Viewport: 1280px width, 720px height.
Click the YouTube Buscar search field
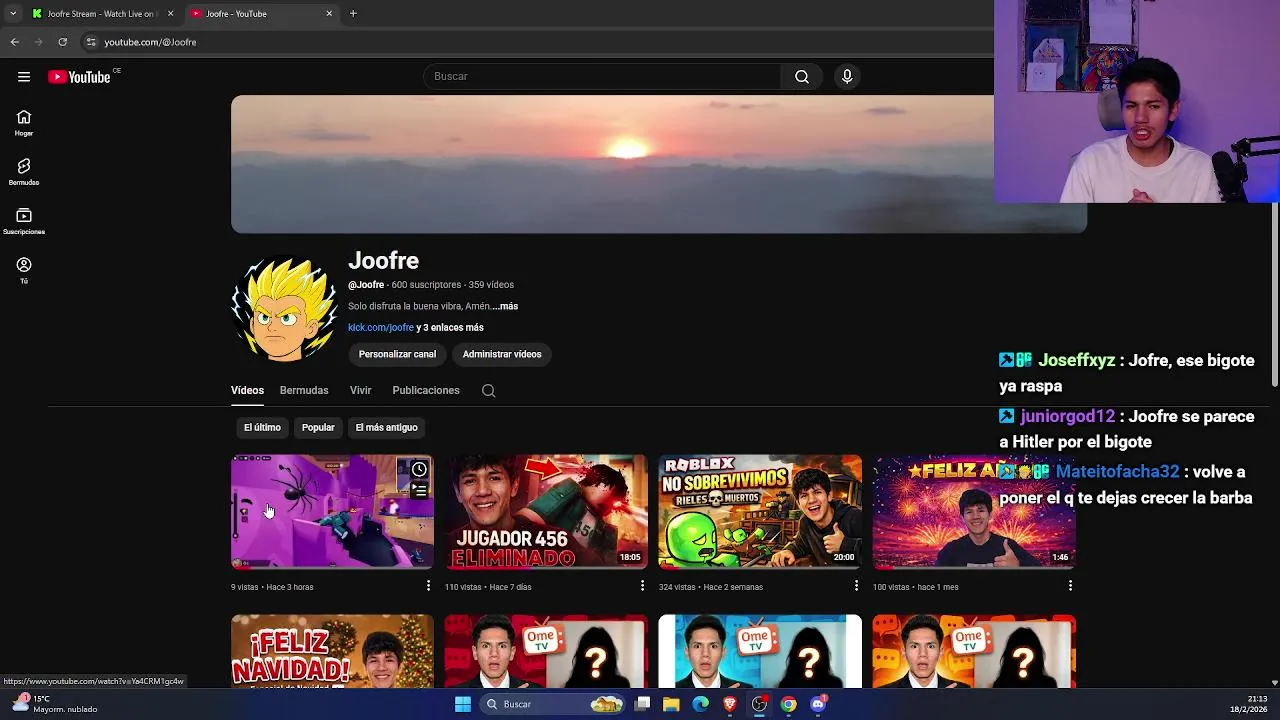[603, 77]
